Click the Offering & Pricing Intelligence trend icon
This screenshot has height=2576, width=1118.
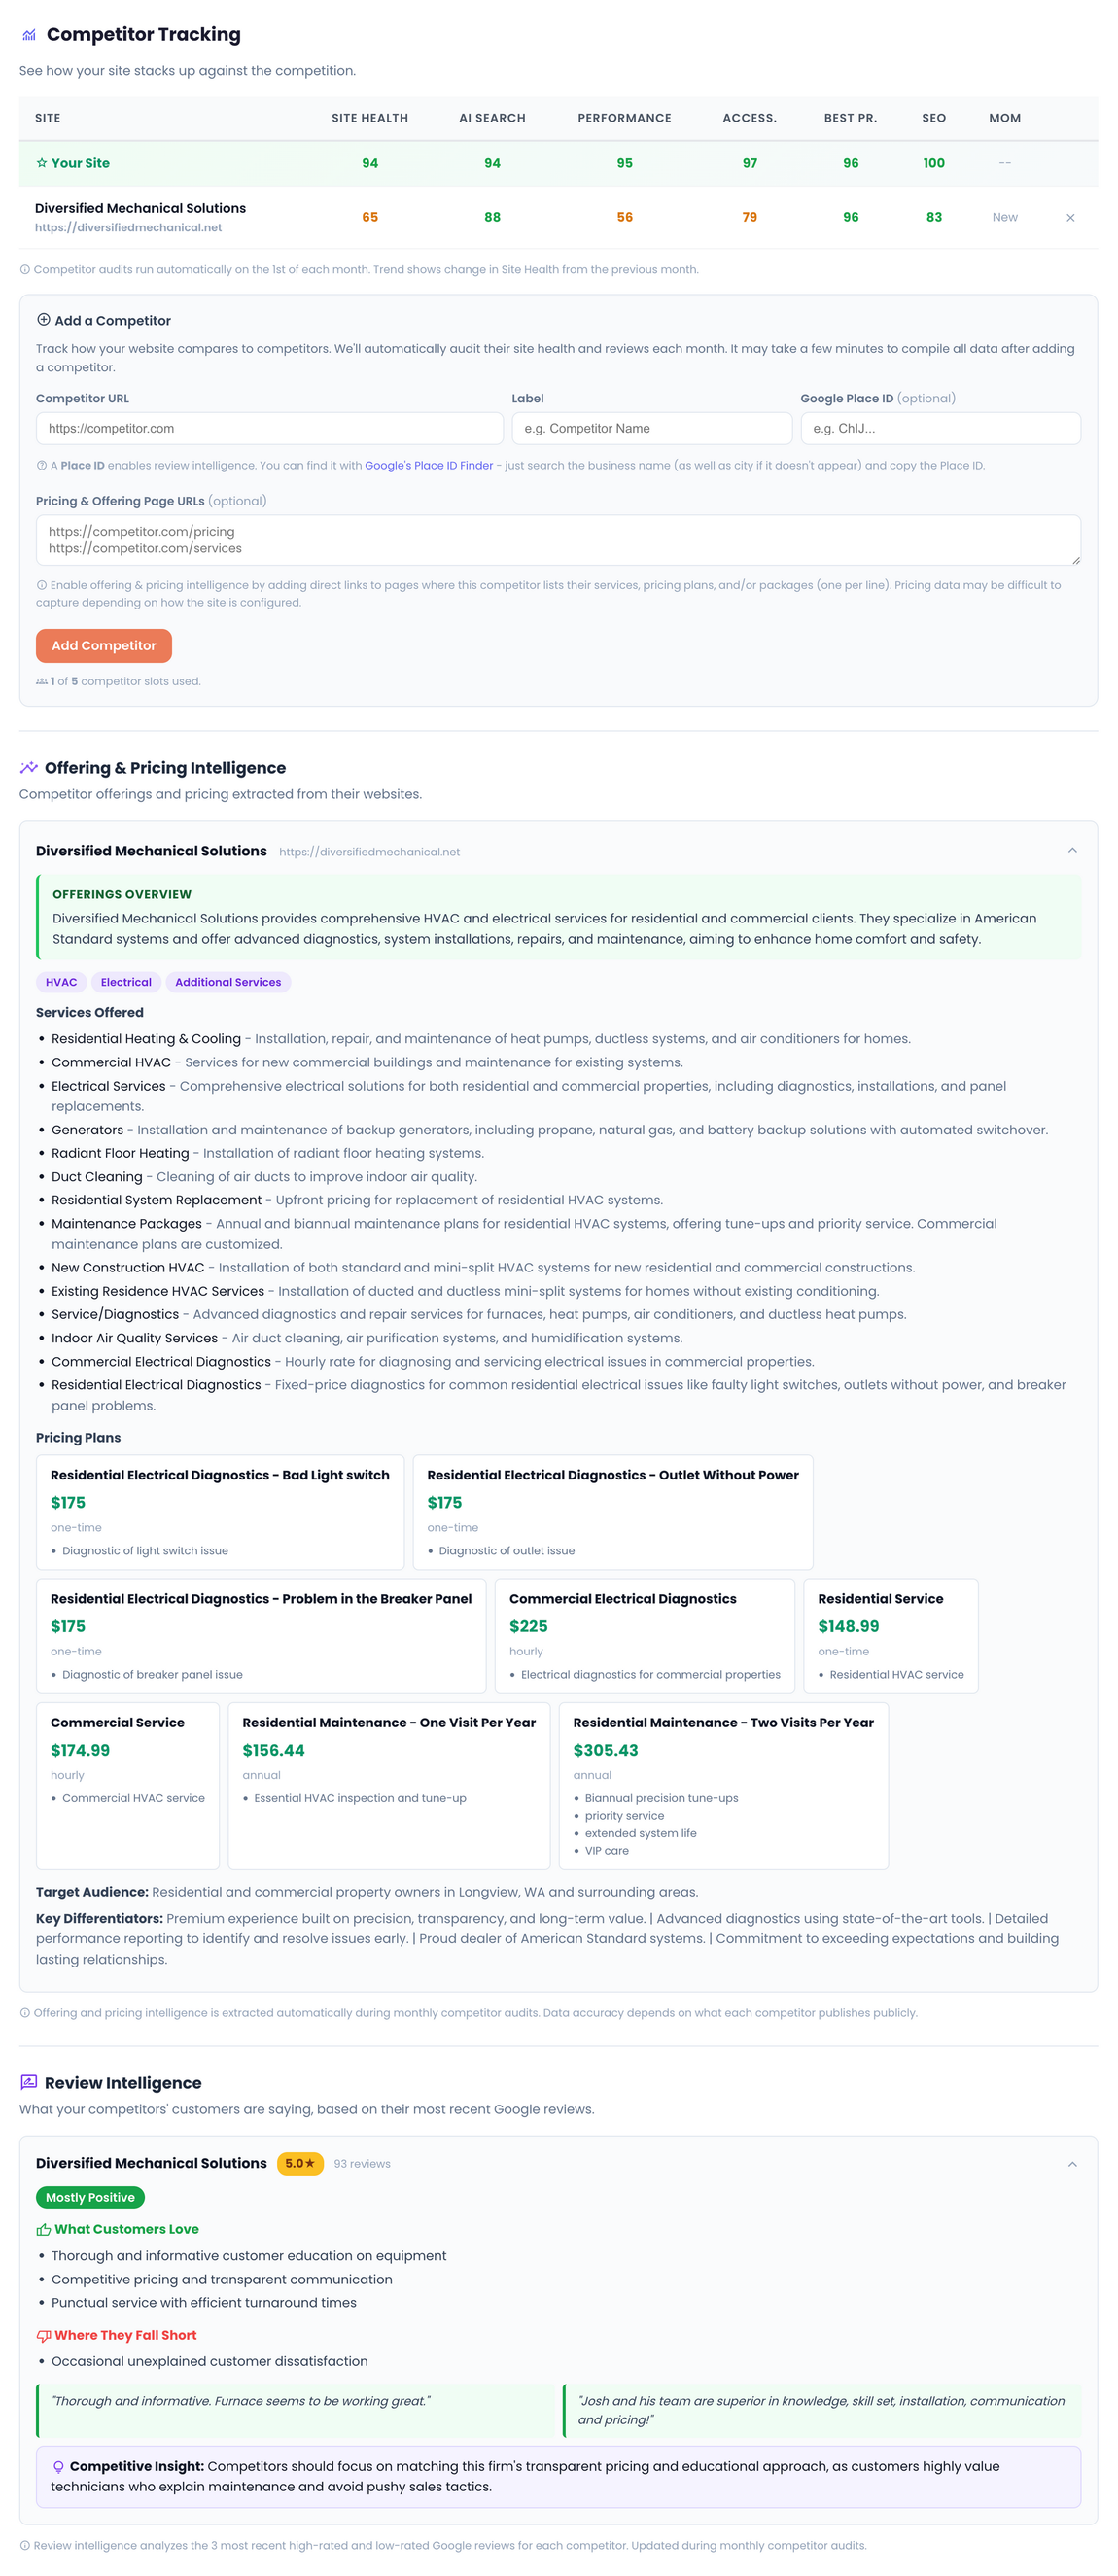(27, 768)
